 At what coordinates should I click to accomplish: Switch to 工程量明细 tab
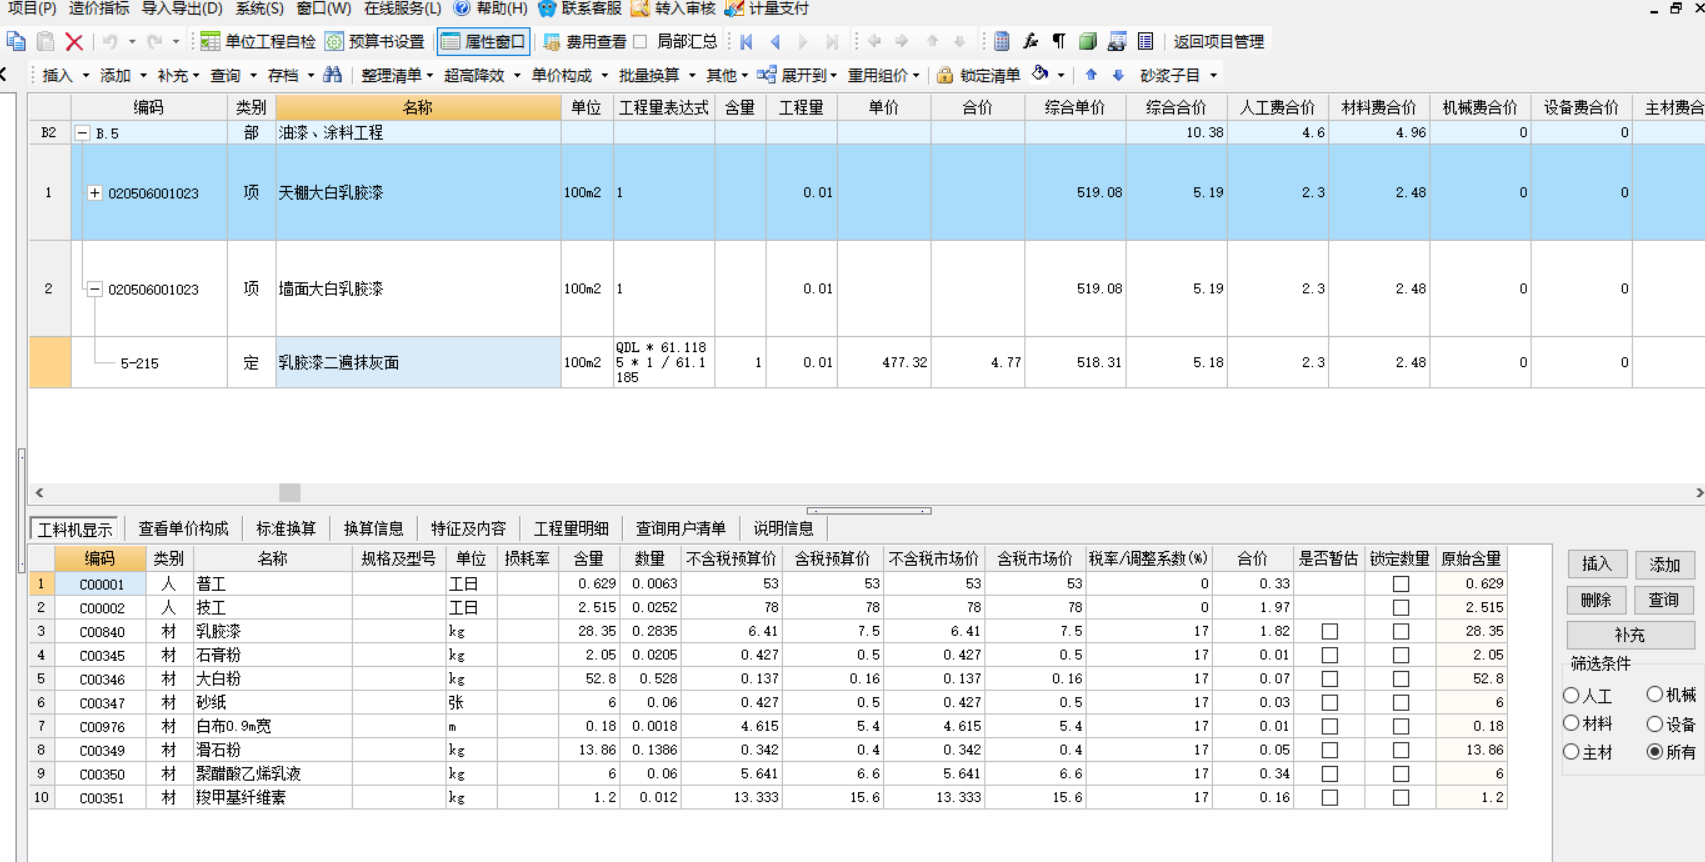(x=571, y=529)
